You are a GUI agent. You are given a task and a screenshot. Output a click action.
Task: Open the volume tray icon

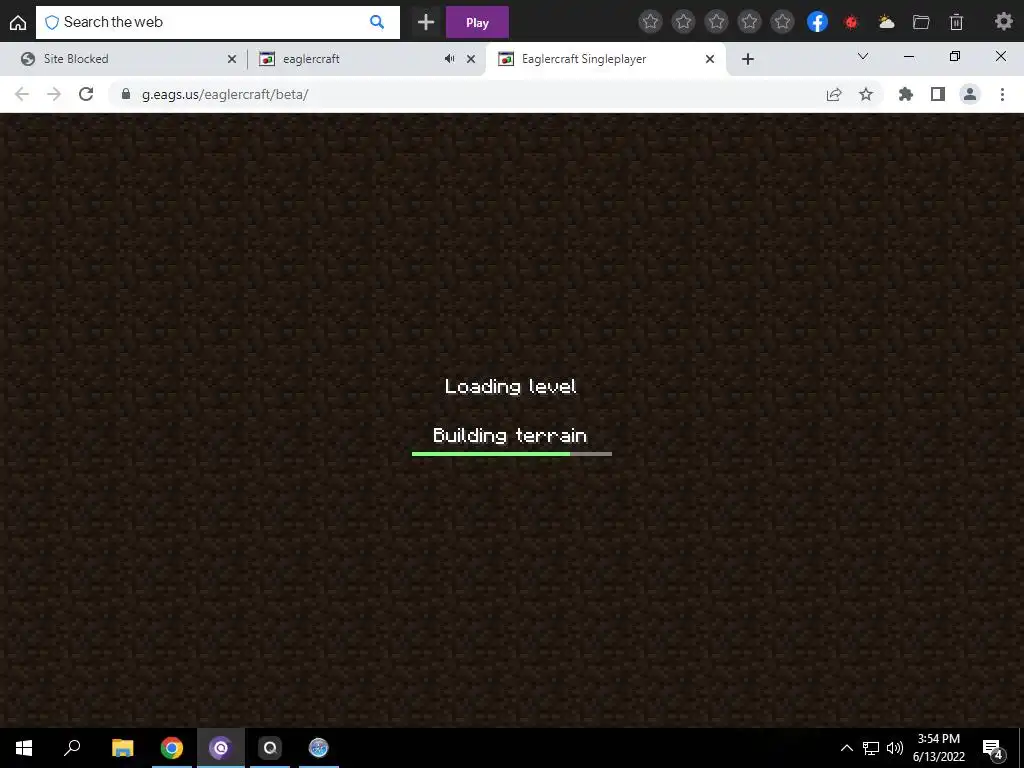(x=895, y=748)
